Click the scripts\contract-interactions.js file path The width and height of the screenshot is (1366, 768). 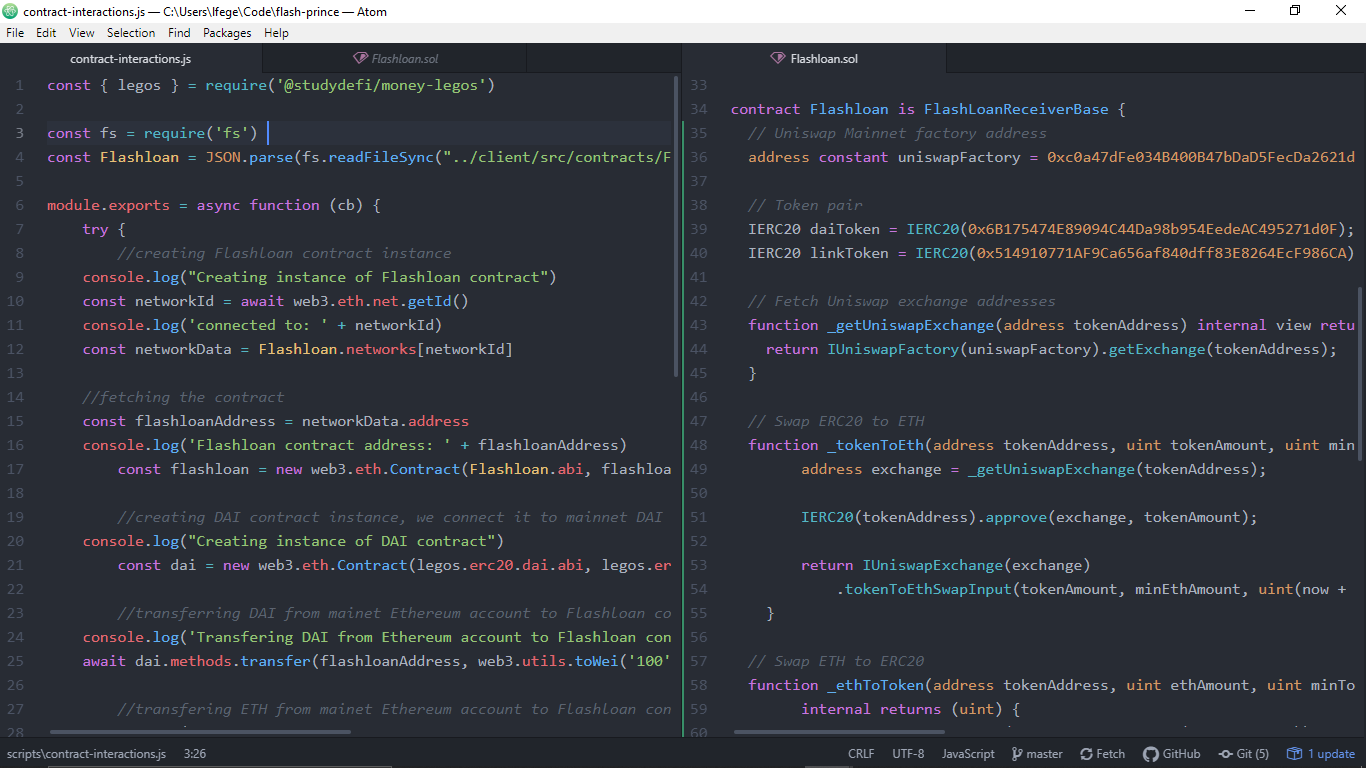[86, 754]
